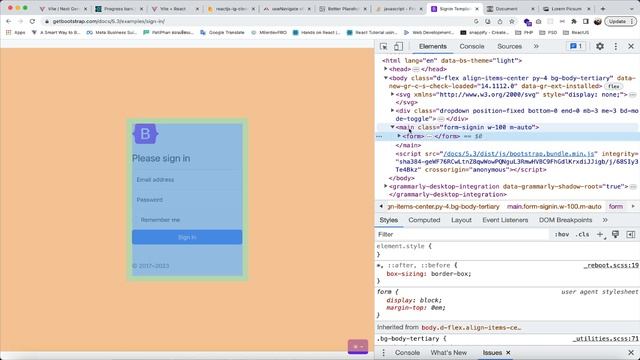Bookmark this page with star icon
This screenshot has height=360, width=640.
[511, 21]
